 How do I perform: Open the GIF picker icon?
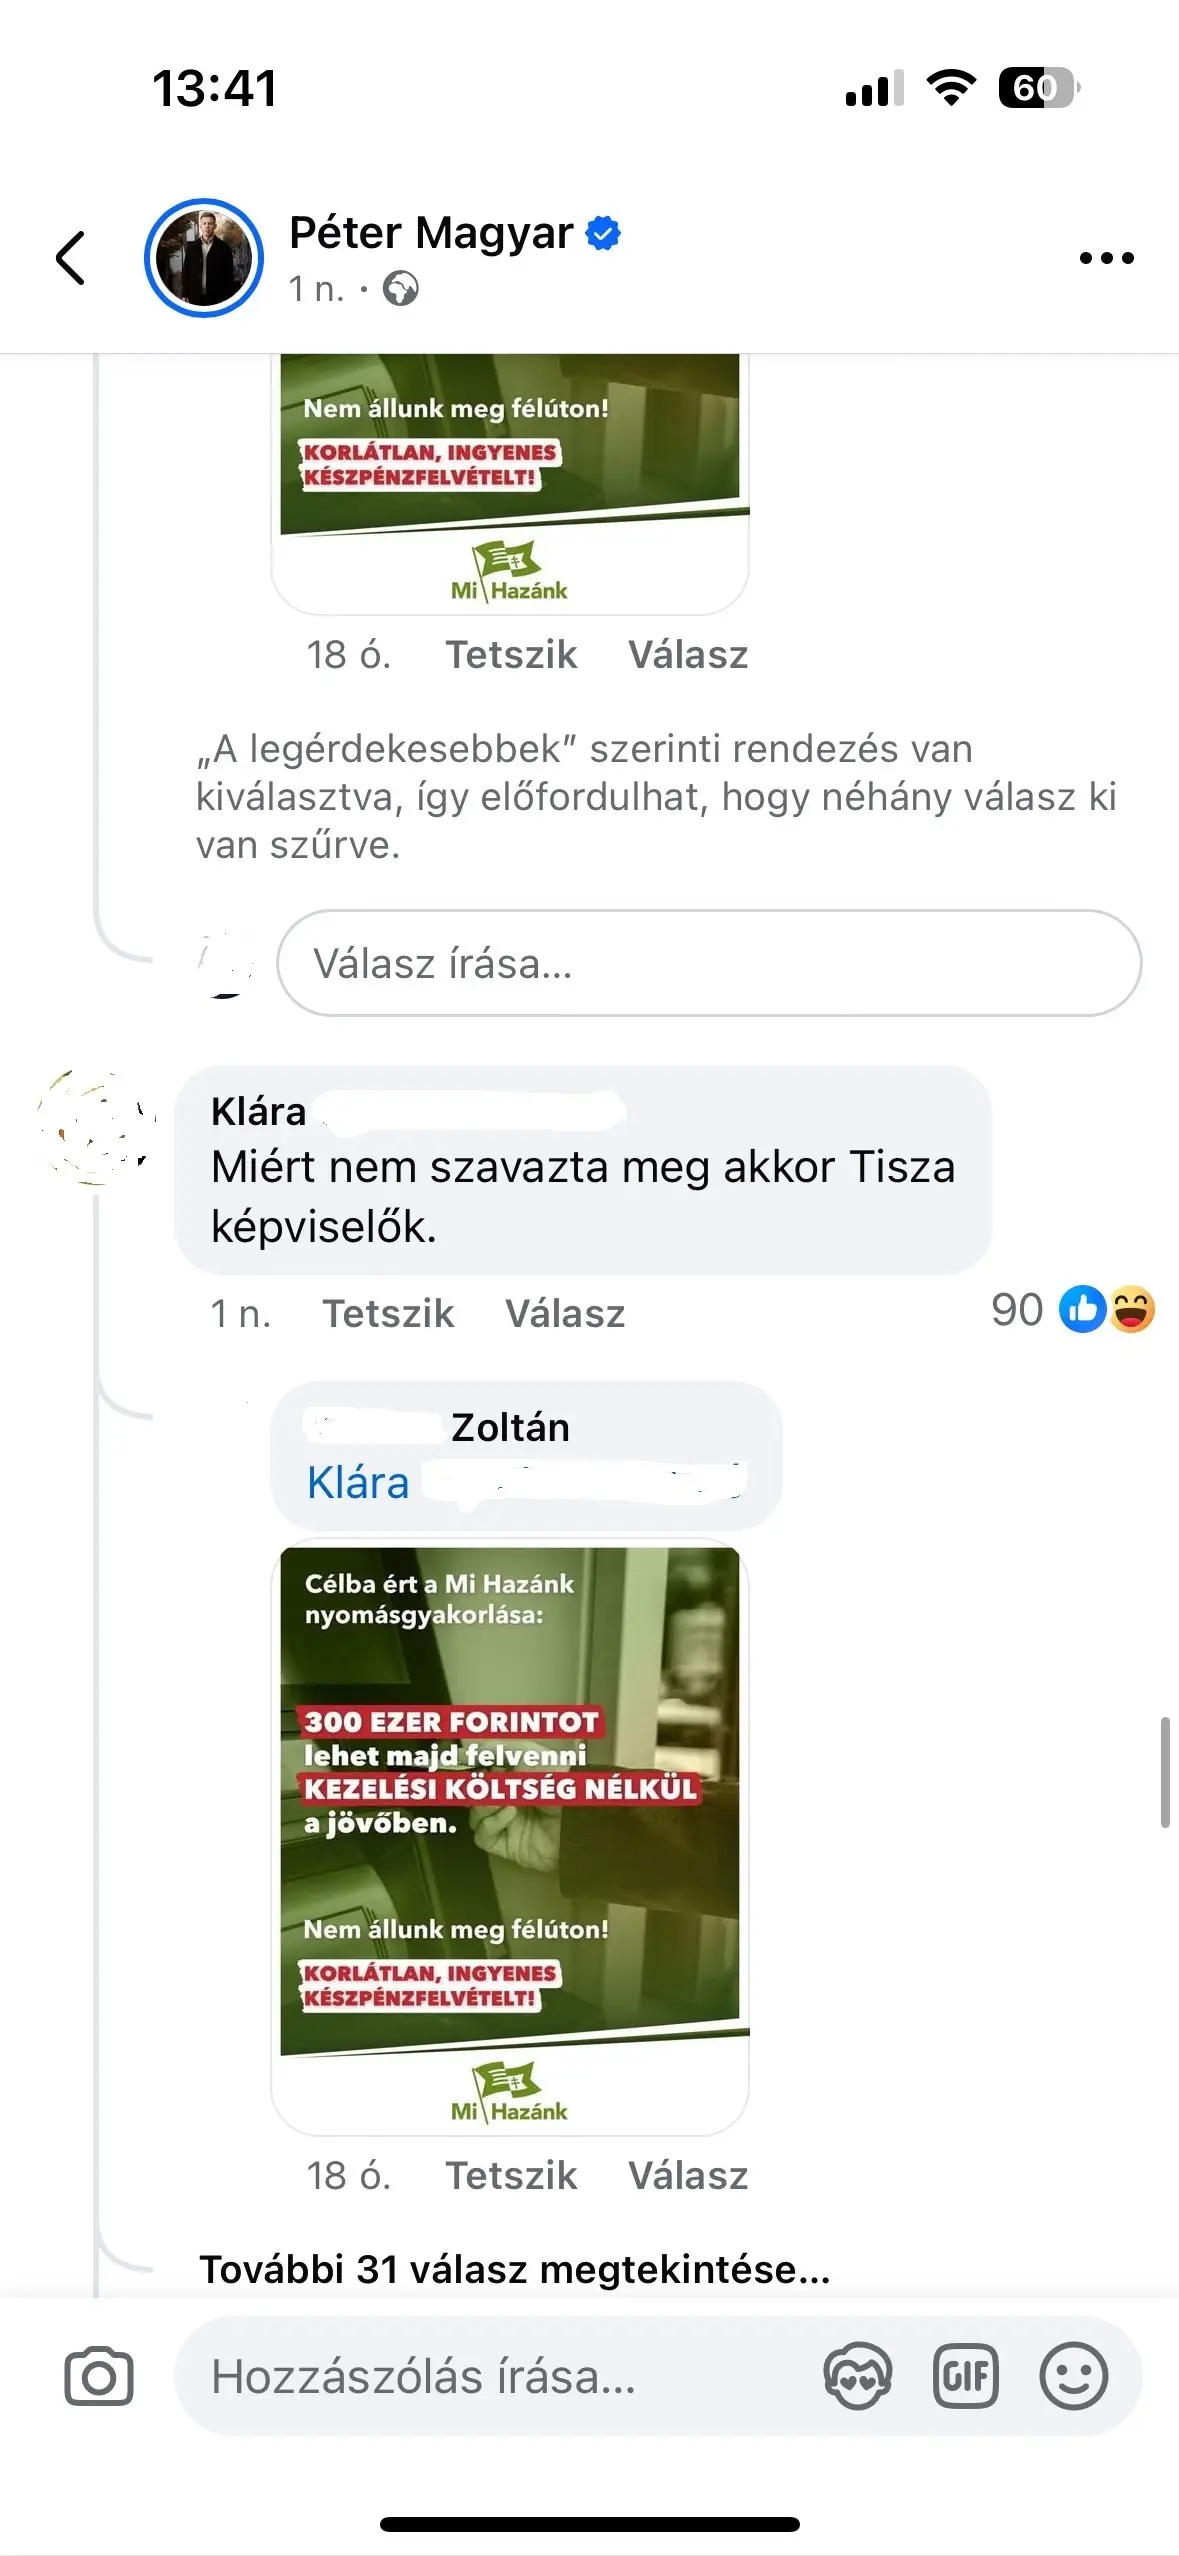[965, 2376]
